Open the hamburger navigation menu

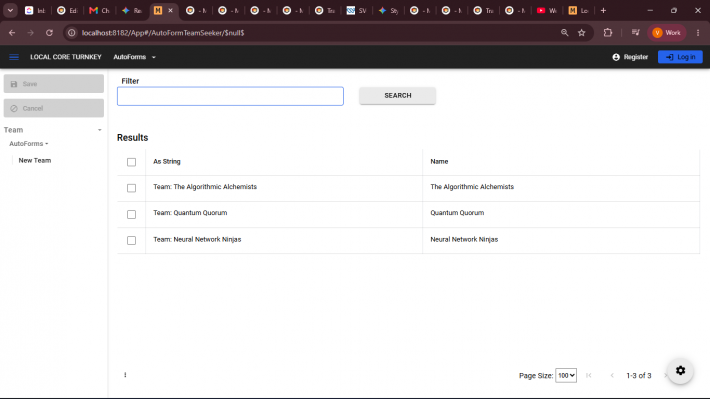pos(14,57)
